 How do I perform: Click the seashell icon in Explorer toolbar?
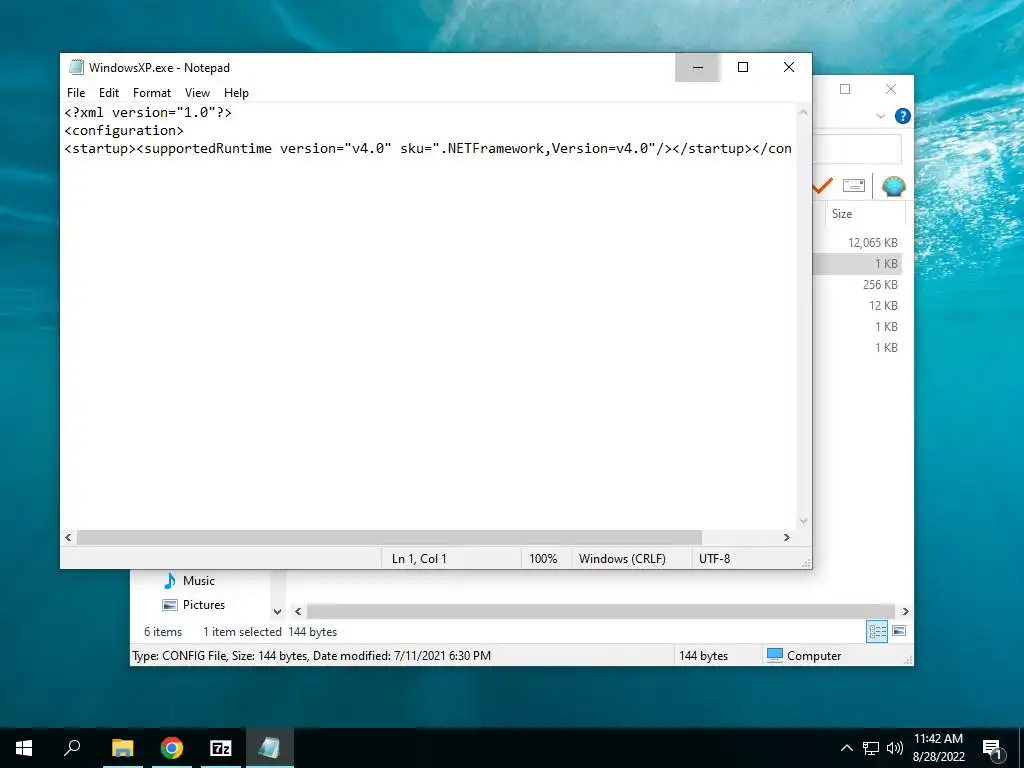click(893, 186)
